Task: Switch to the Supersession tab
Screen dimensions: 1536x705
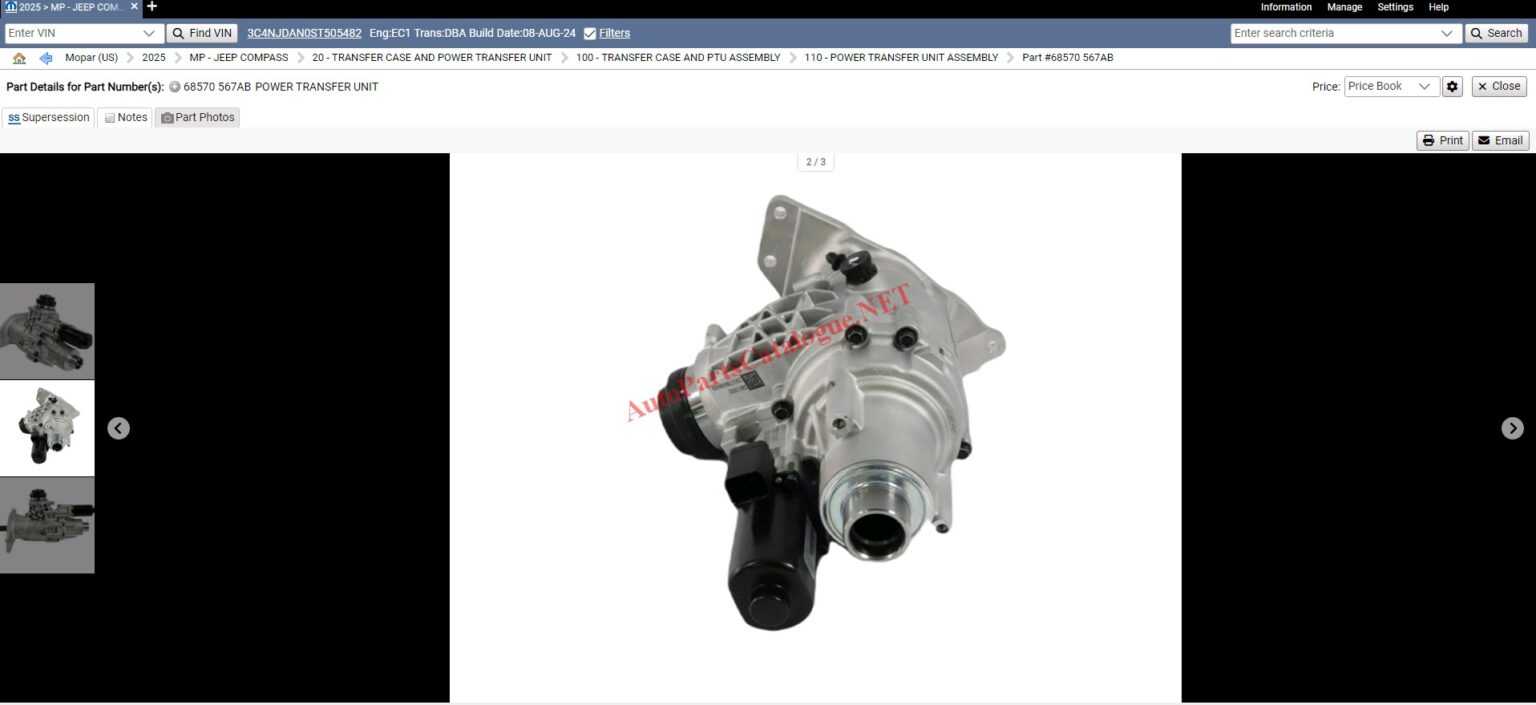Action: [48, 118]
